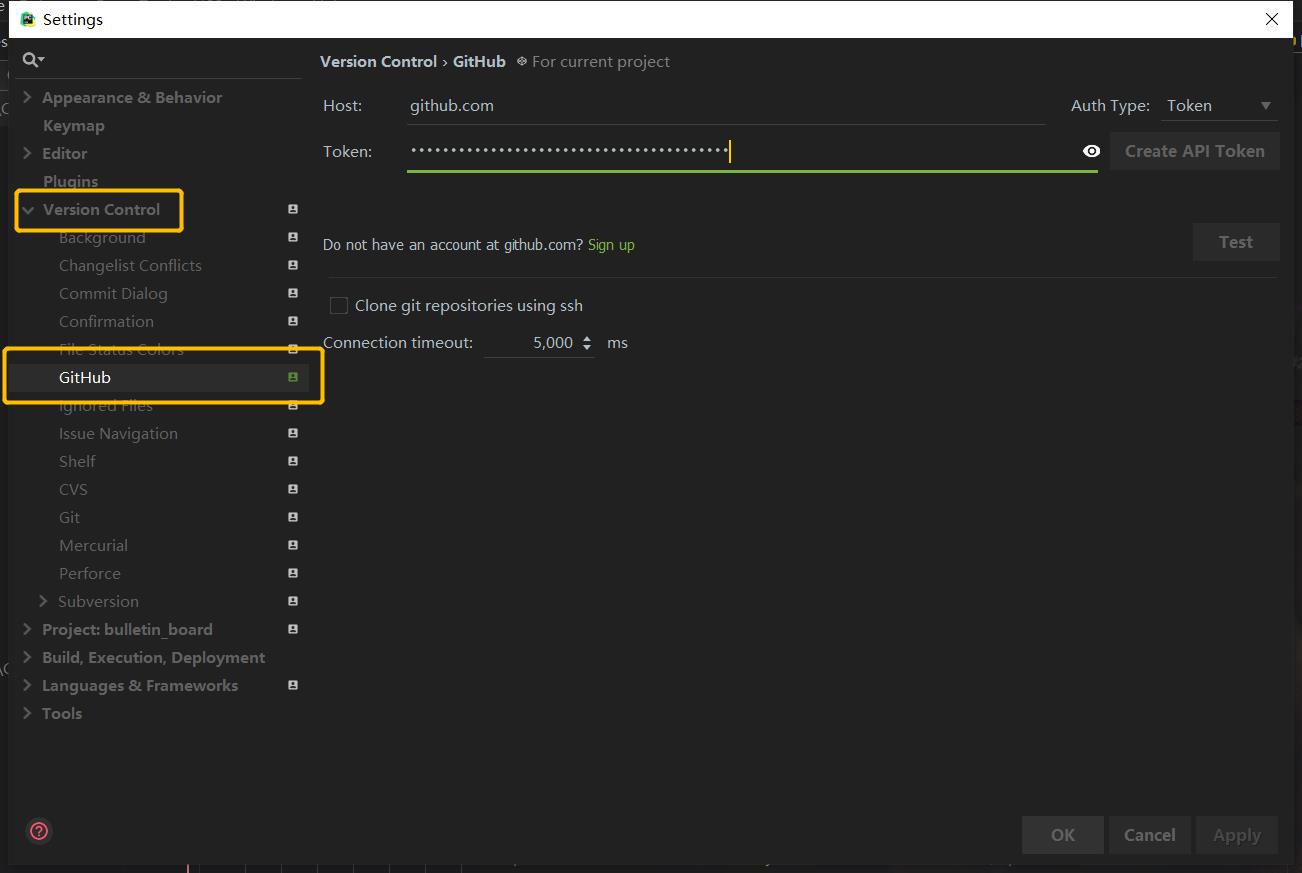Click project icon beside Project: bulletin_board
The height and width of the screenshot is (873, 1302).
pos(293,629)
